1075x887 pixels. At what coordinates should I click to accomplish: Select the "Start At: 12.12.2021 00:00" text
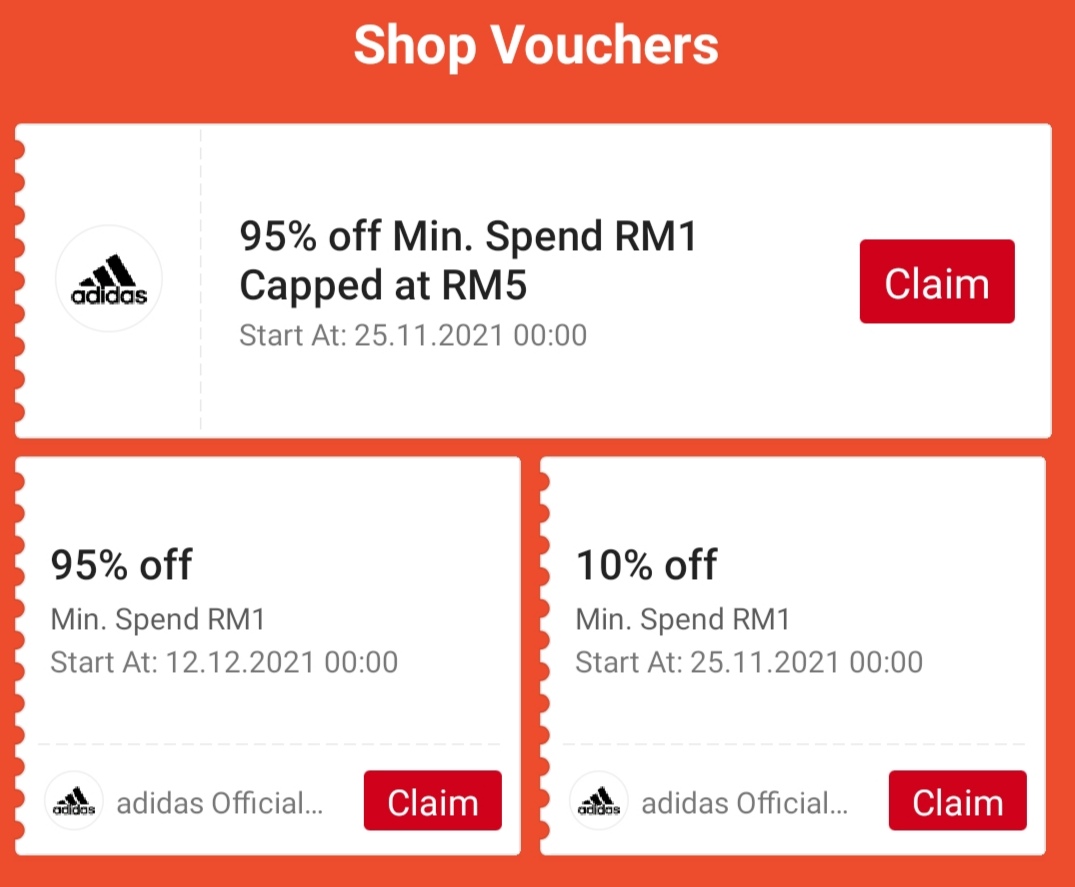tap(224, 662)
